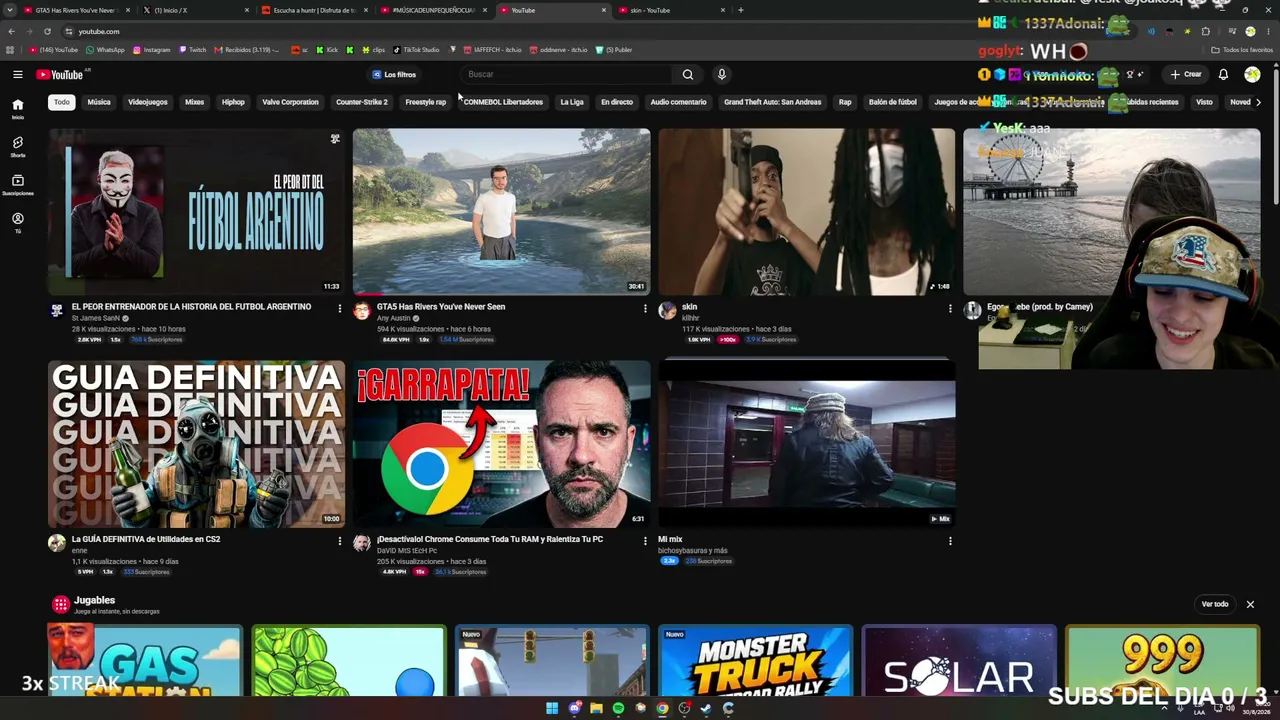Image resolution: width=1280 pixels, height=720 pixels.
Task: Open the Tú section in the sidebar
Action: pyautogui.click(x=18, y=223)
